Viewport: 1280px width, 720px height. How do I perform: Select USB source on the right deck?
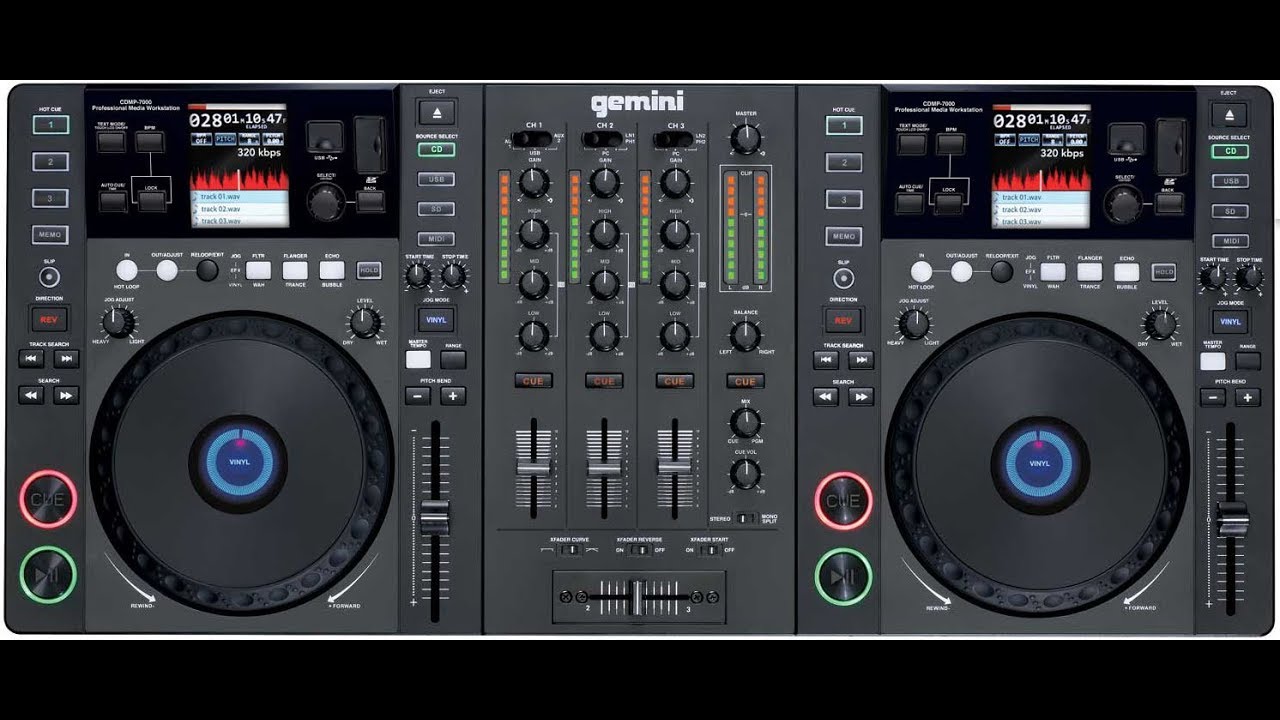pos(1230,182)
